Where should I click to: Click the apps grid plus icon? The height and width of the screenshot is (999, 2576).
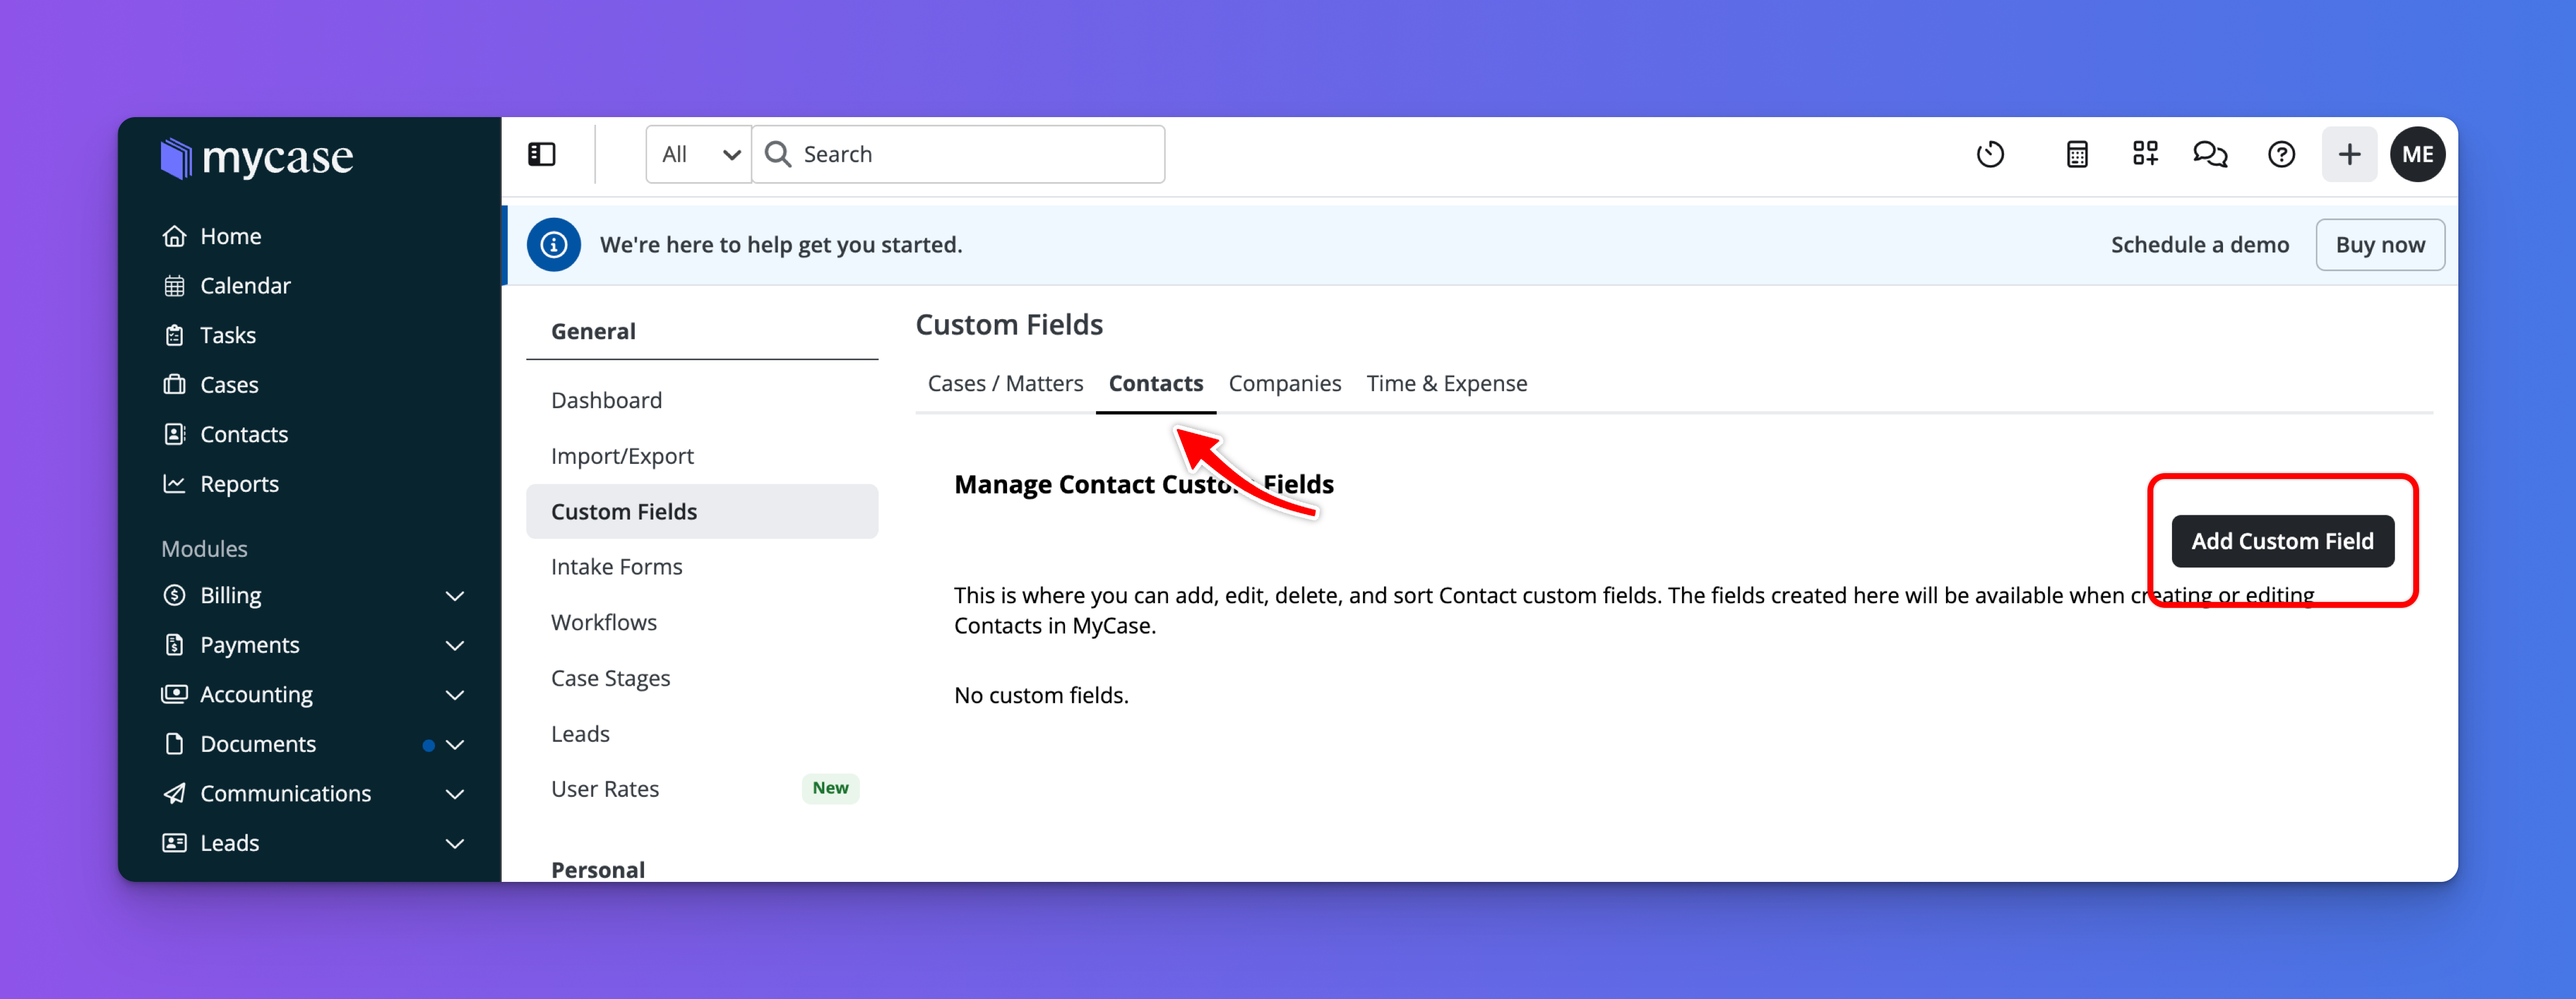[2144, 154]
